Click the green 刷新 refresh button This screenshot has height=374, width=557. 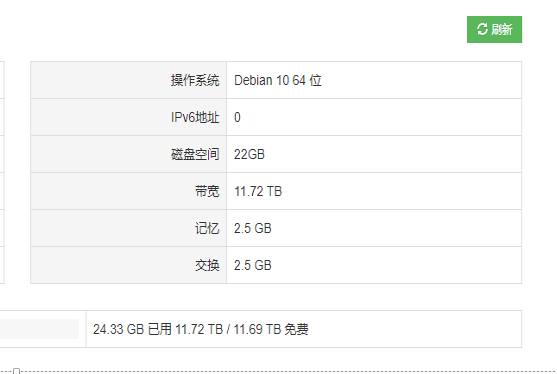[x=494, y=29]
